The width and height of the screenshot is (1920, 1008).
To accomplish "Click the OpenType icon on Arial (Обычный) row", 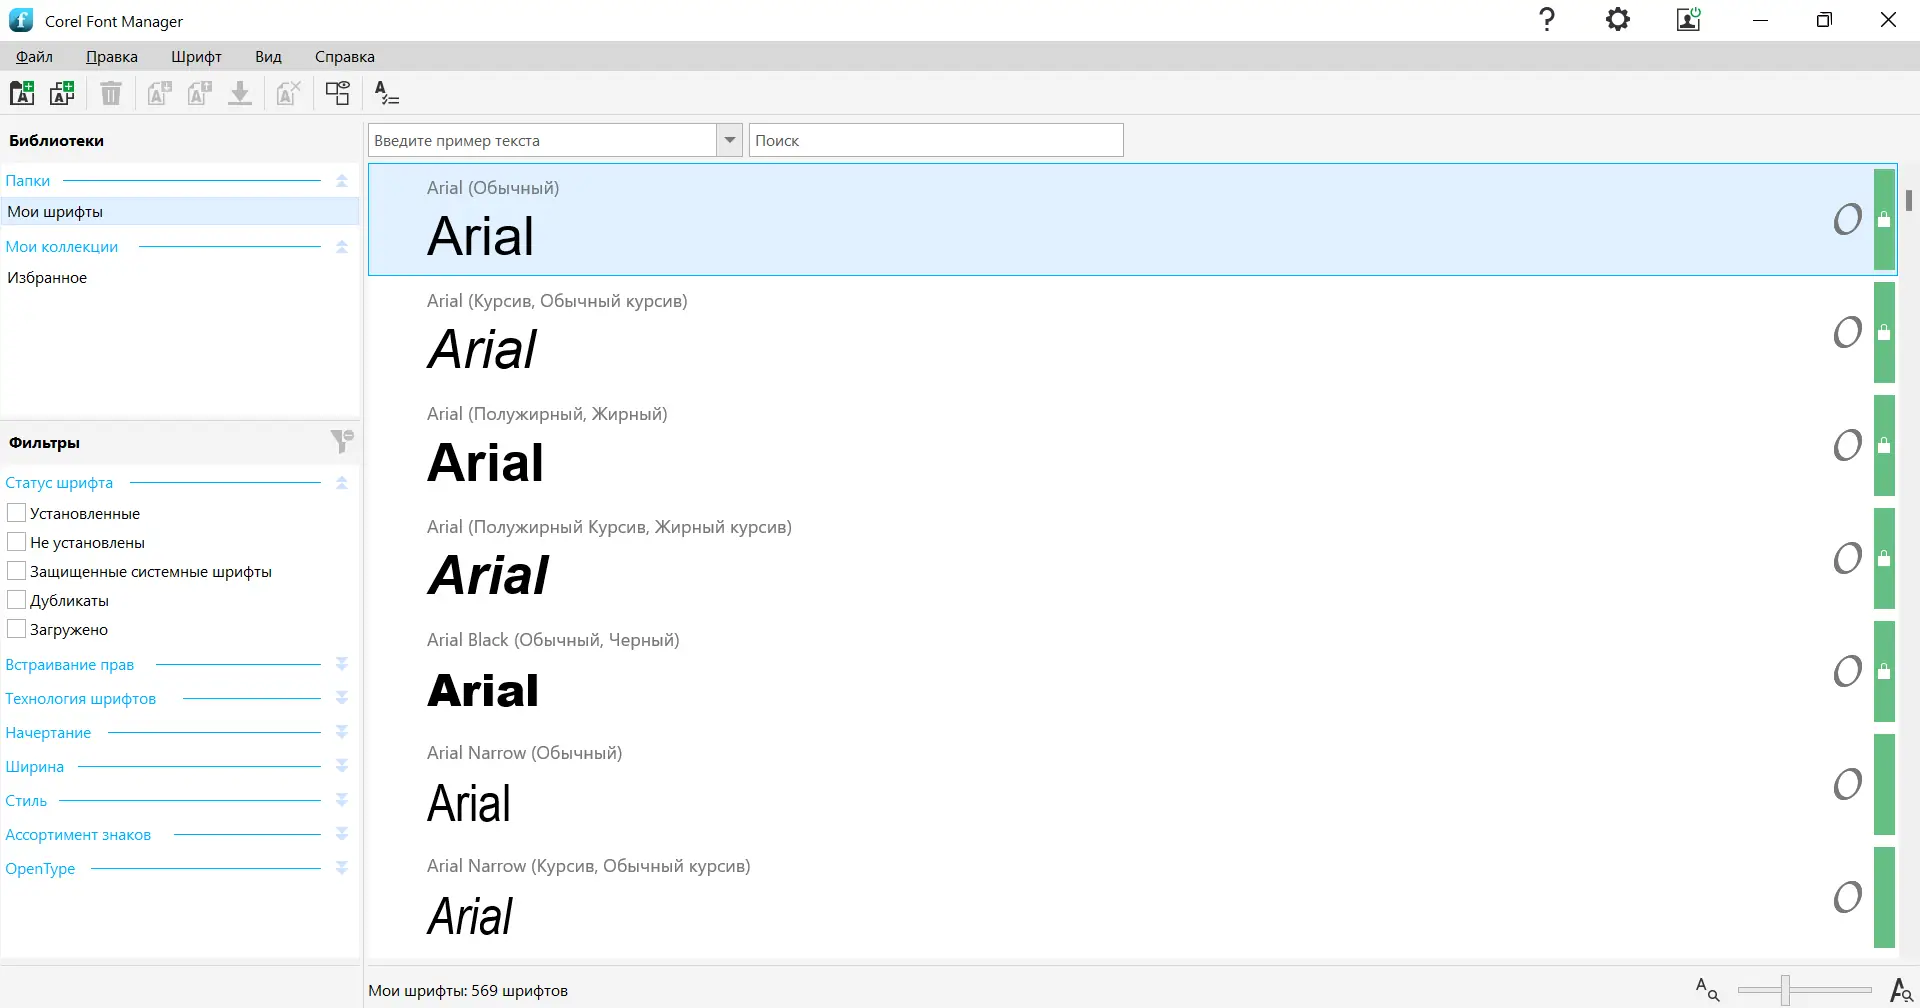I will pyautogui.click(x=1848, y=219).
